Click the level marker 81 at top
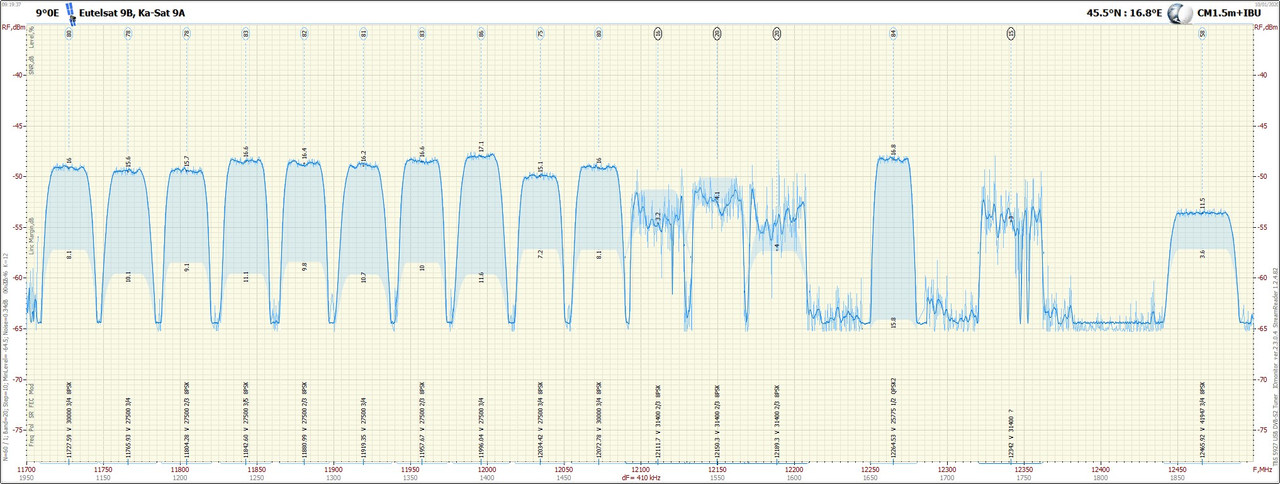1280x484 pixels. click(364, 34)
